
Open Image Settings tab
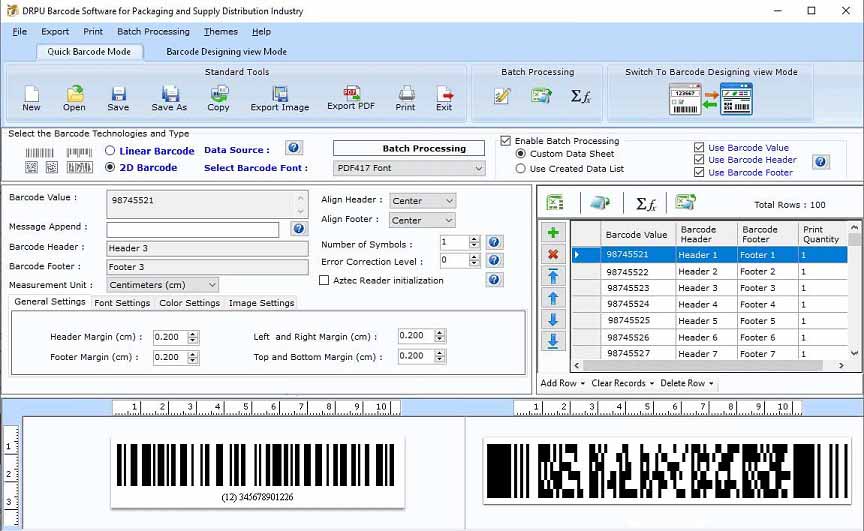click(x=261, y=302)
